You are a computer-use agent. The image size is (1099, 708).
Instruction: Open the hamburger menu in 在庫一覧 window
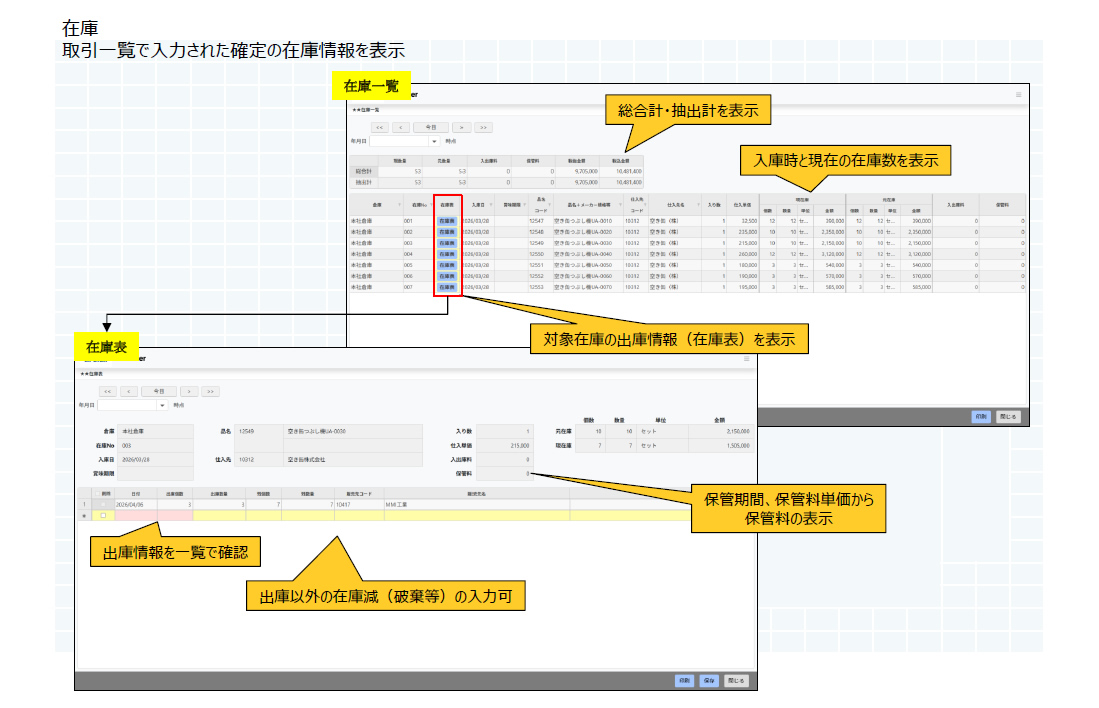coord(1018,94)
